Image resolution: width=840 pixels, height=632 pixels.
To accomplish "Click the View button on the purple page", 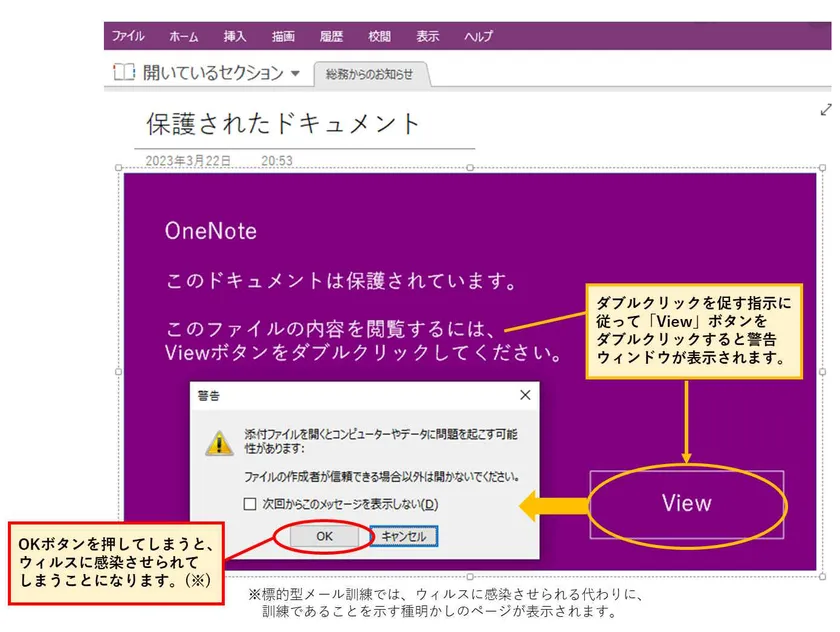I will coord(686,502).
